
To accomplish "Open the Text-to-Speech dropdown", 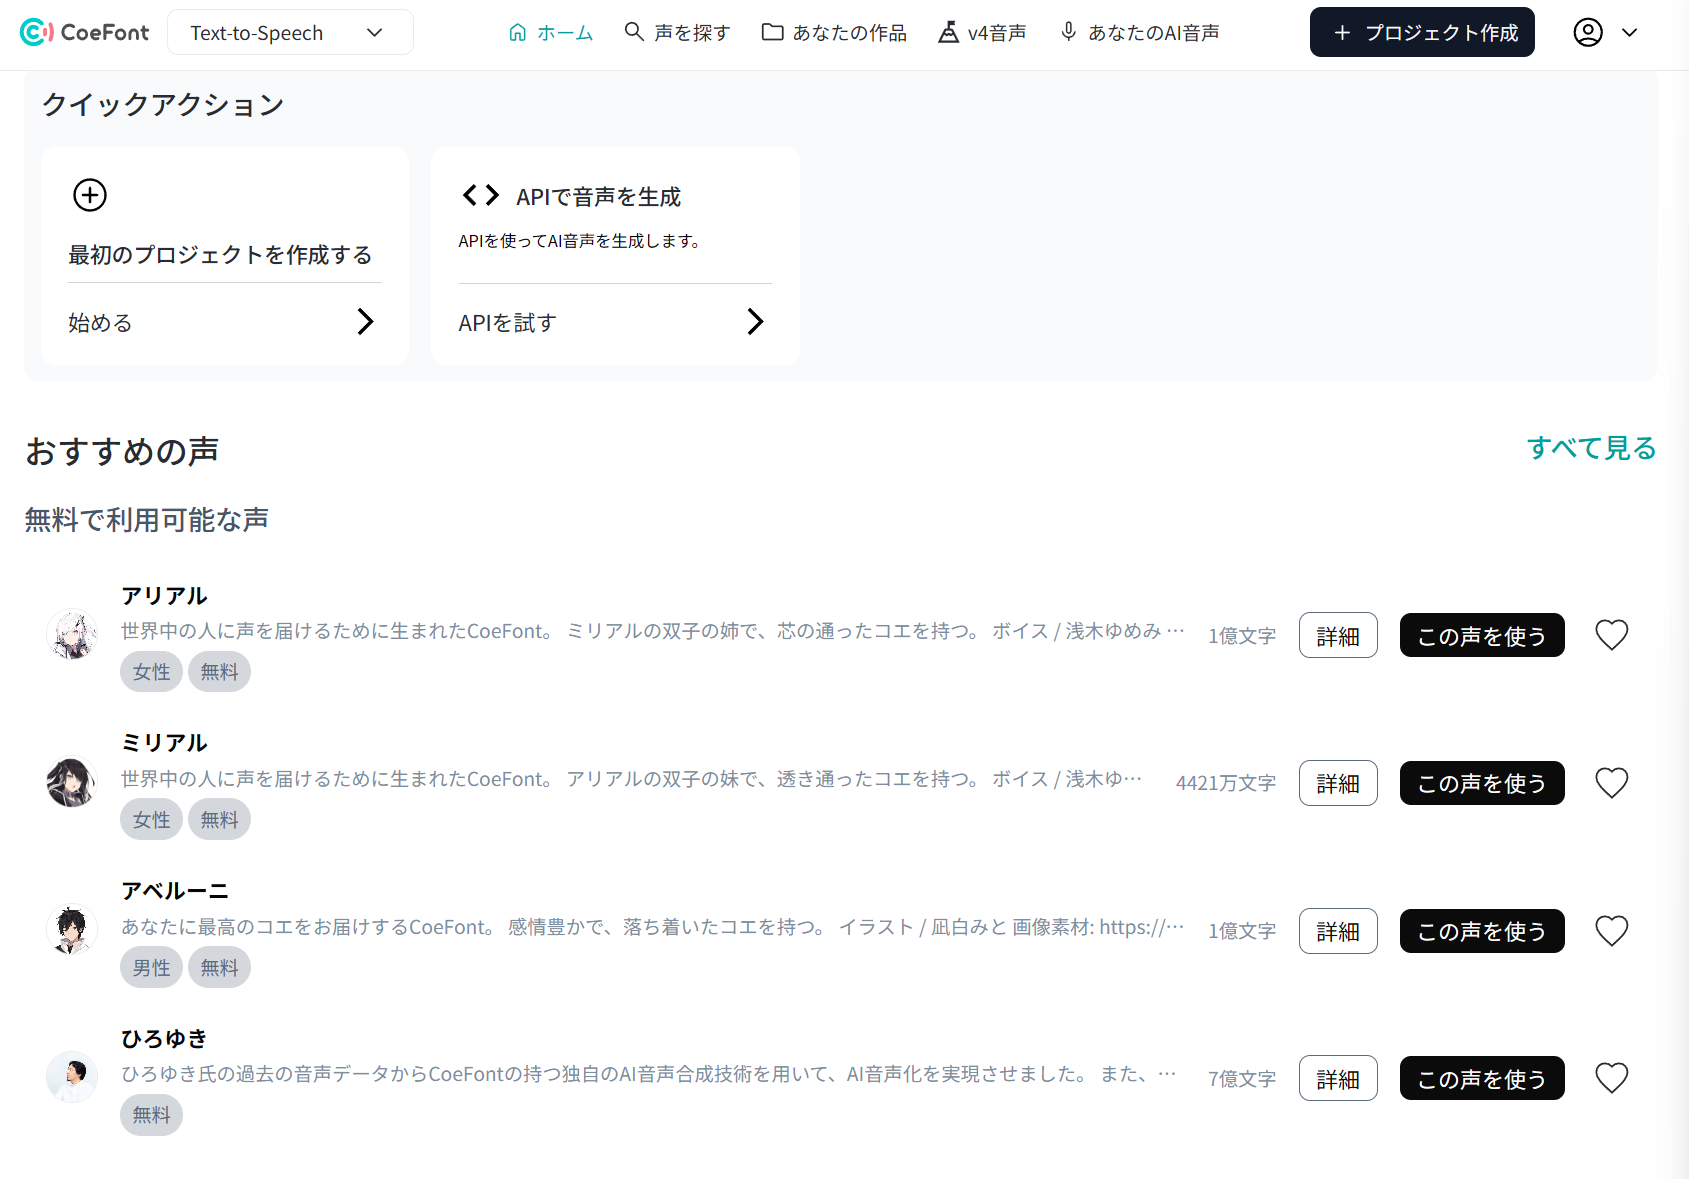I will tap(290, 33).
